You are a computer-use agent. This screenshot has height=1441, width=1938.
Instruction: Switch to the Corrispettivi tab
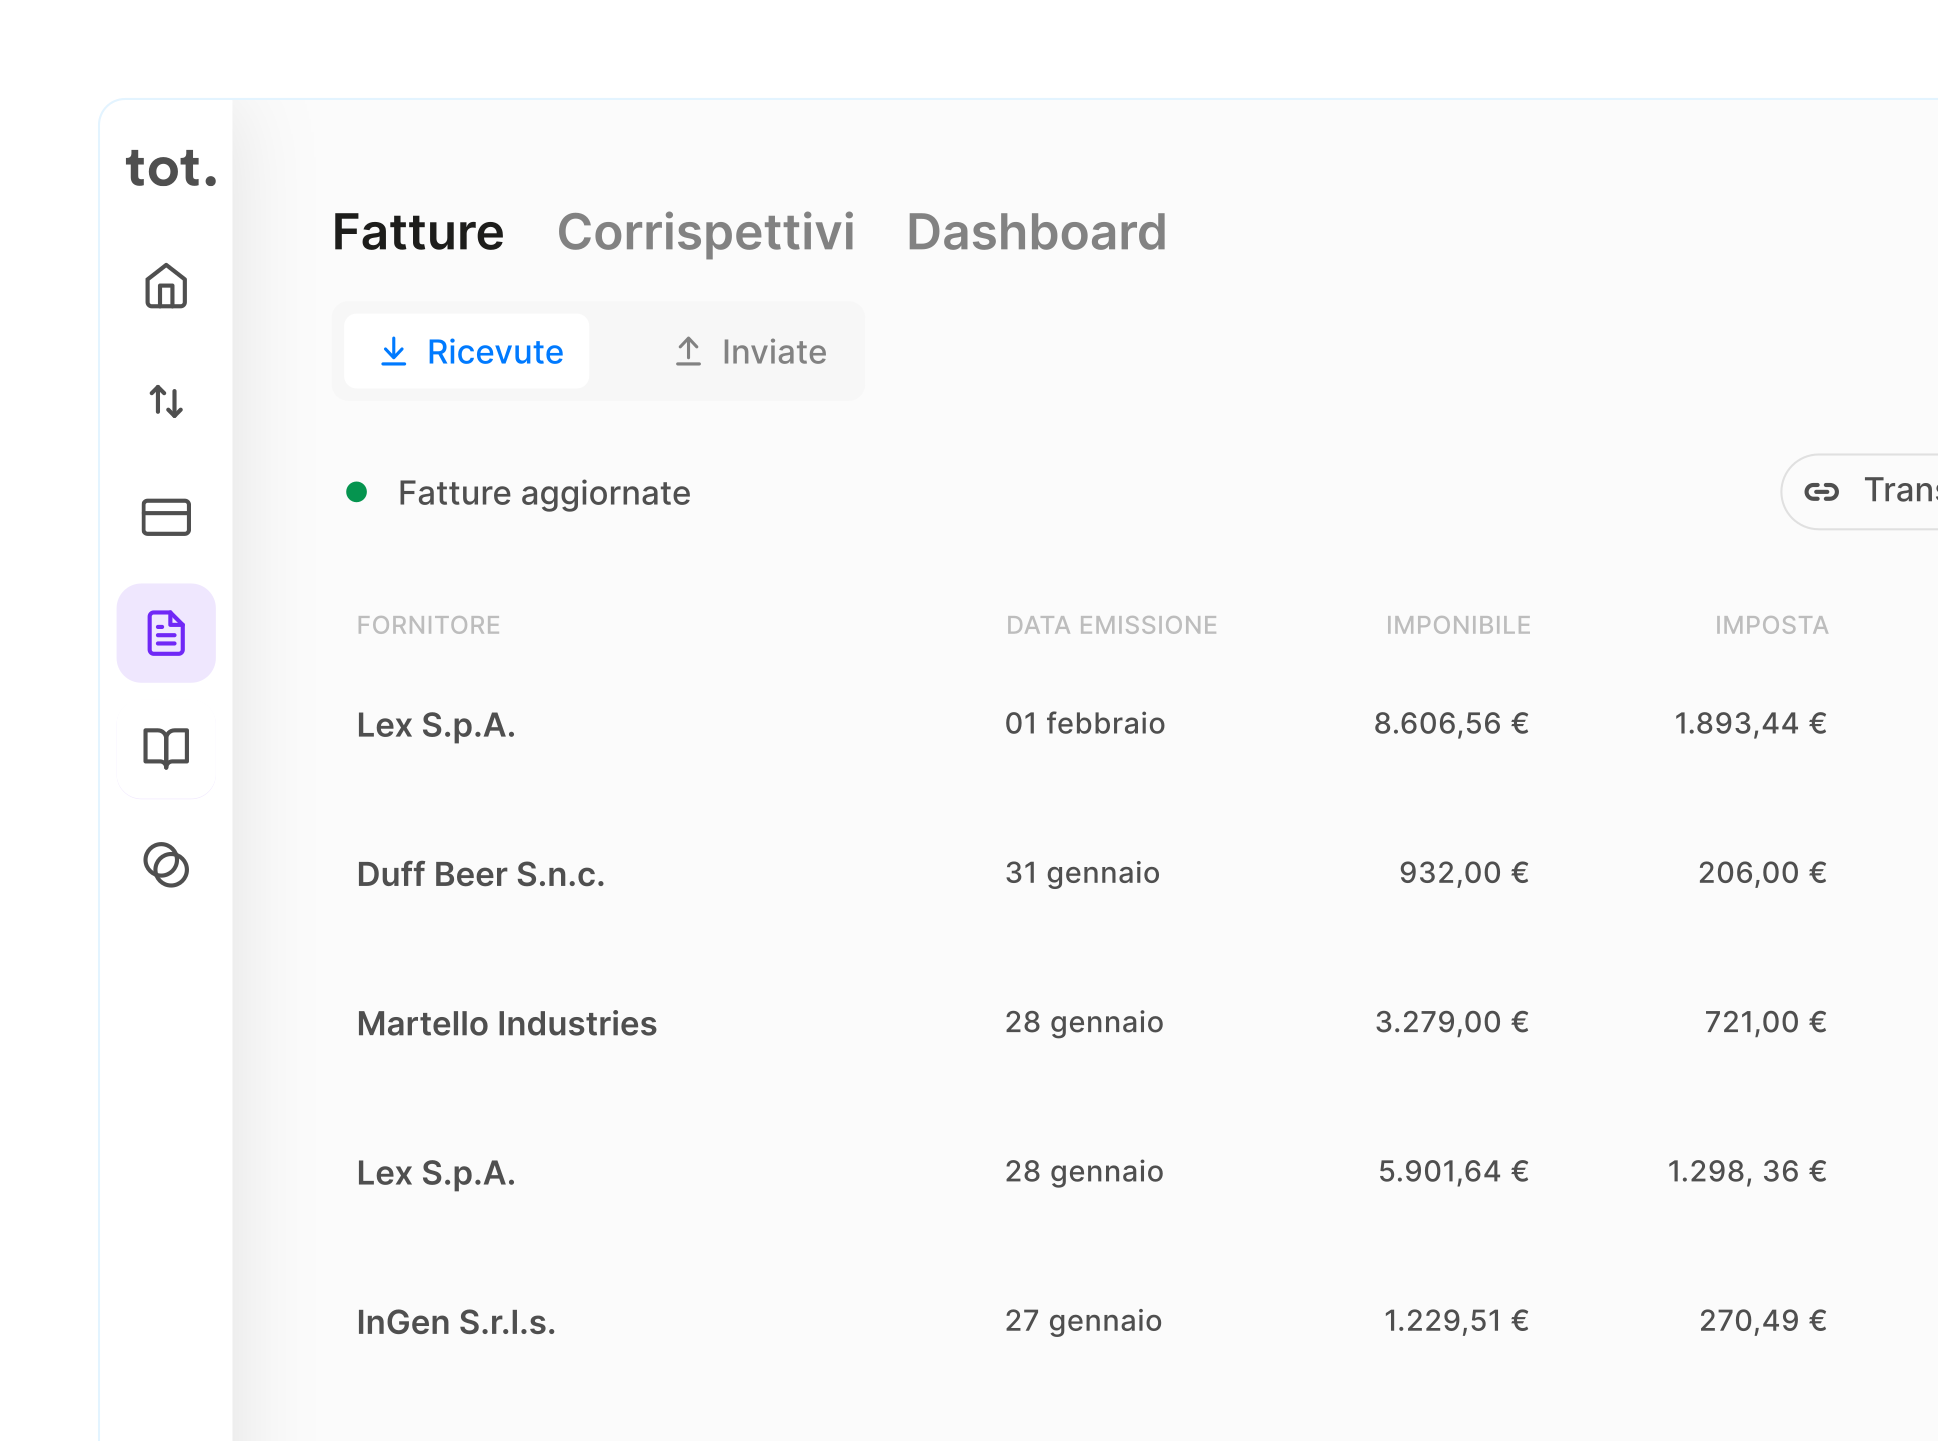click(705, 232)
